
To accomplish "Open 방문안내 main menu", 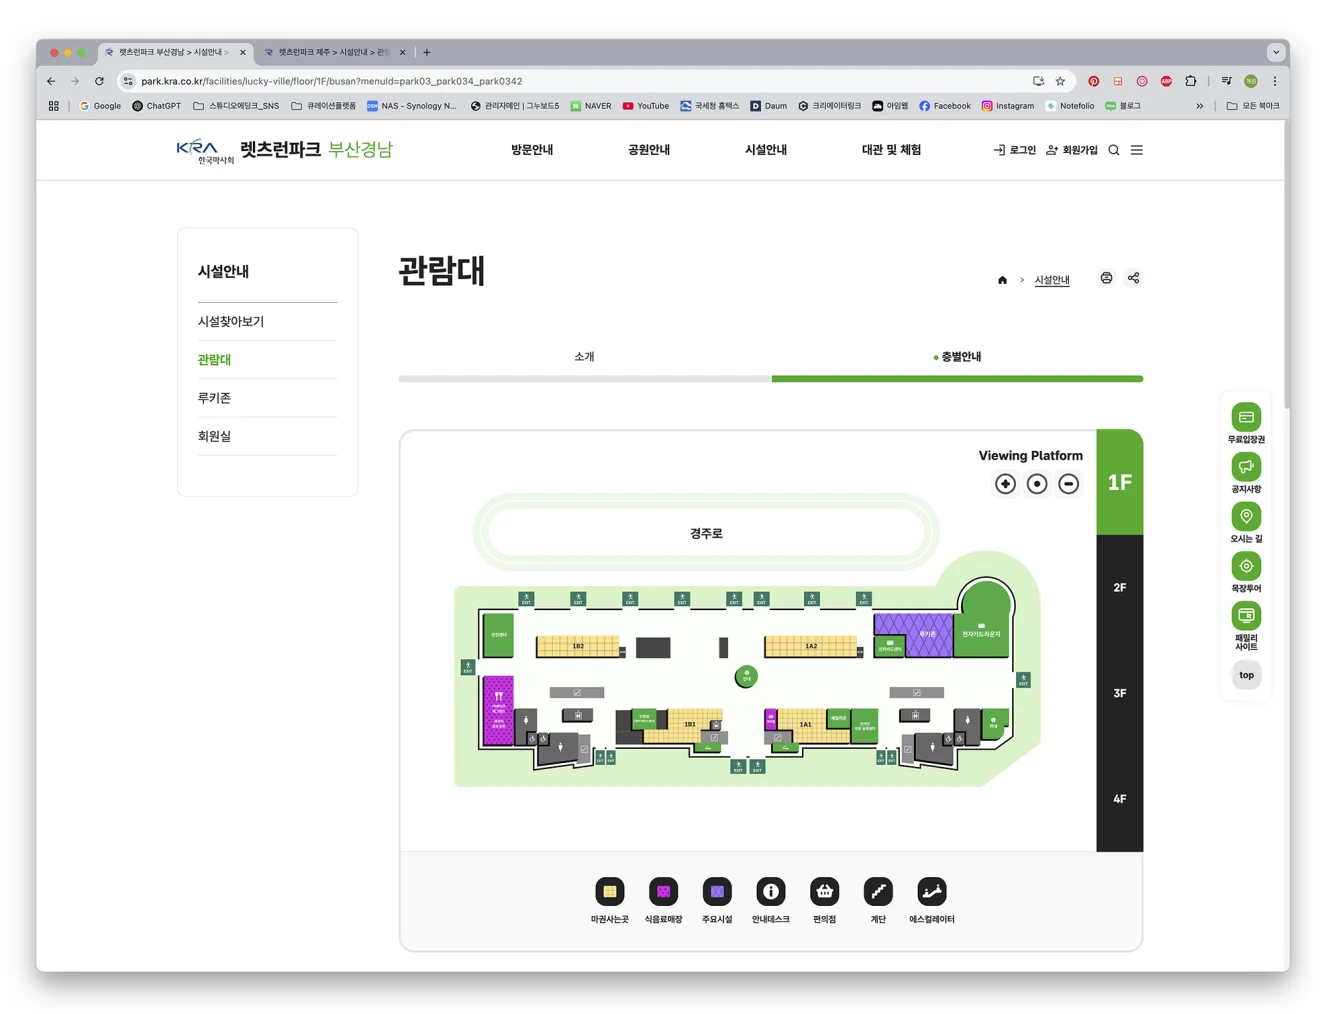I will point(532,150).
